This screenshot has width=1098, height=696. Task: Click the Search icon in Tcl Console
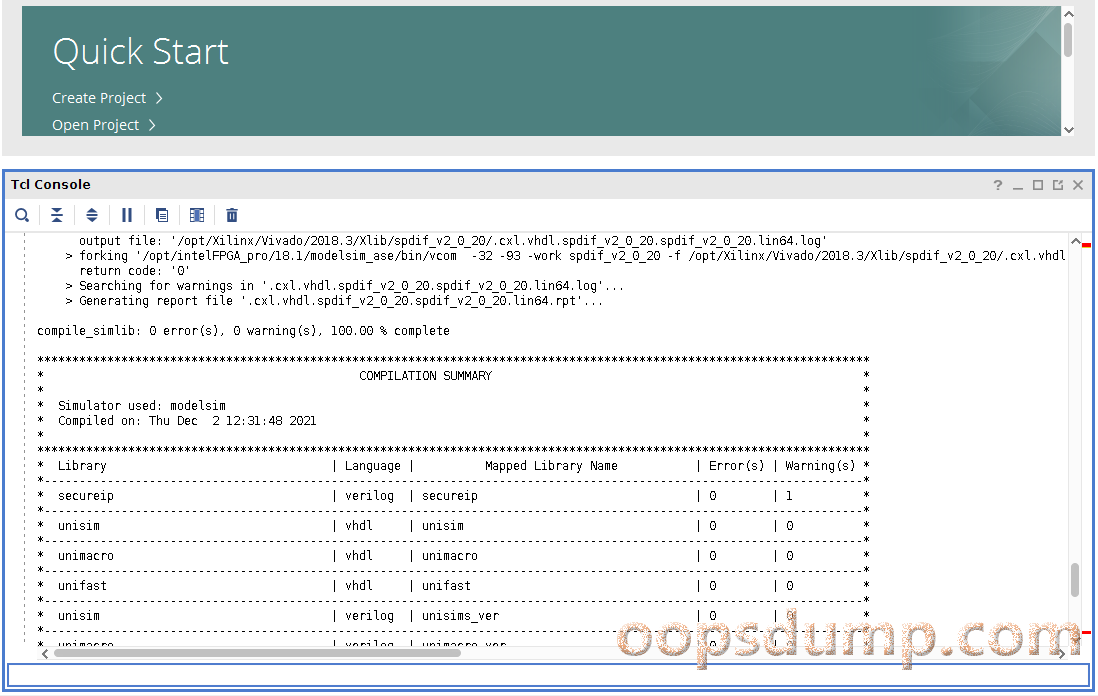[22, 215]
